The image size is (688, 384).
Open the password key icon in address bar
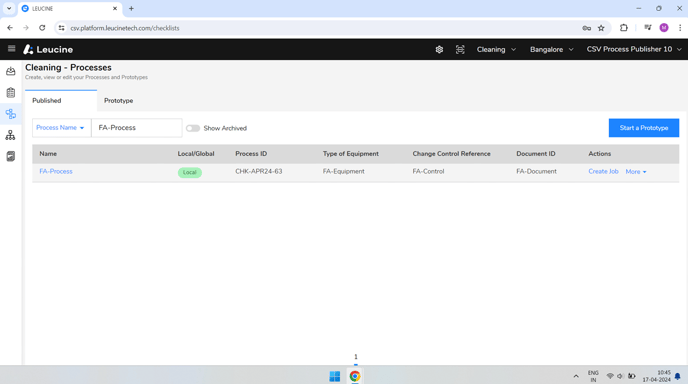587,28
